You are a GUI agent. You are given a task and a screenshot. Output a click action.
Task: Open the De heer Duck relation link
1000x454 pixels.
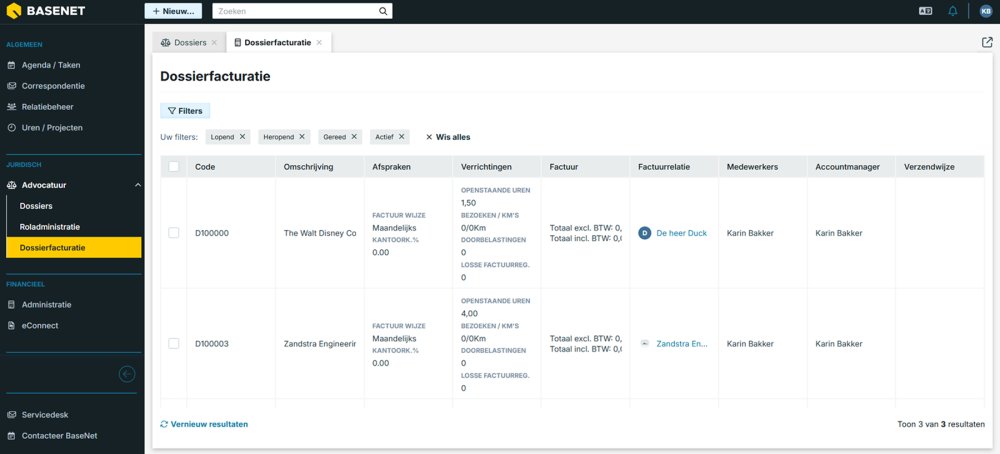pyautogui.click(x=681, y=233)
